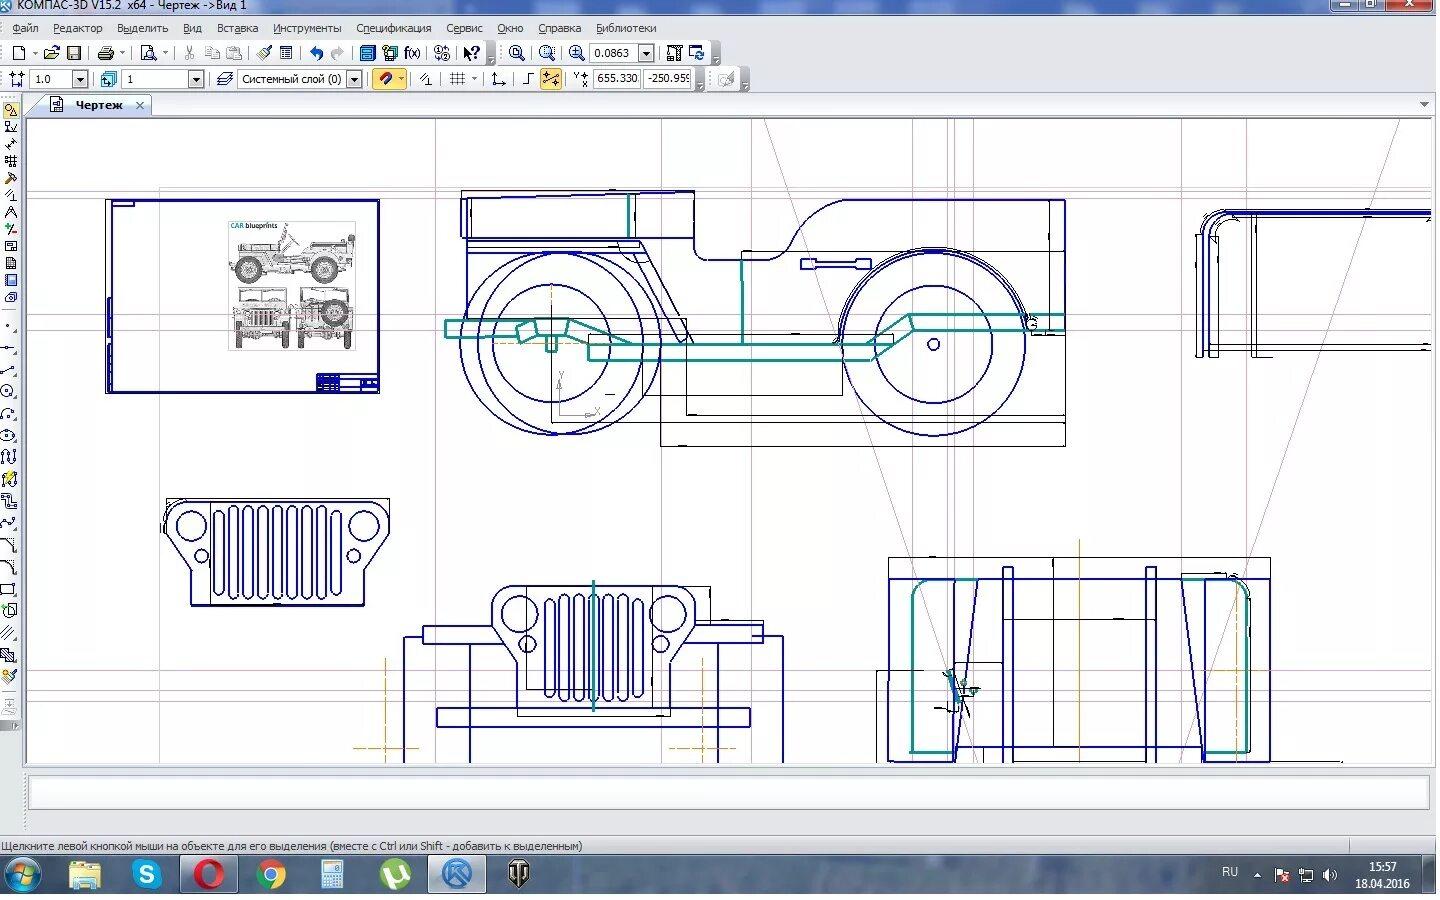Toggle the snap magnet button

[386, 79]
